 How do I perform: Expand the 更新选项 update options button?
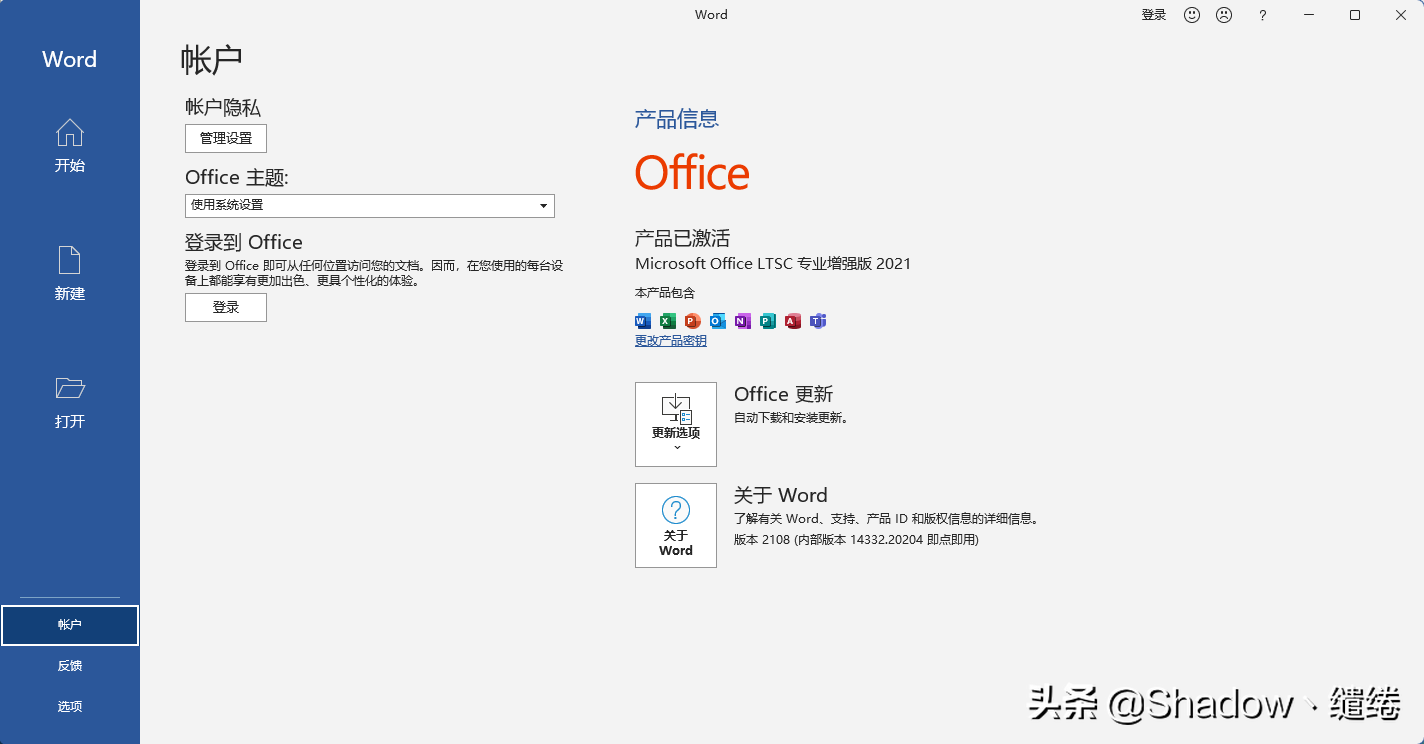pyautogui.click(x=676, y=424)
